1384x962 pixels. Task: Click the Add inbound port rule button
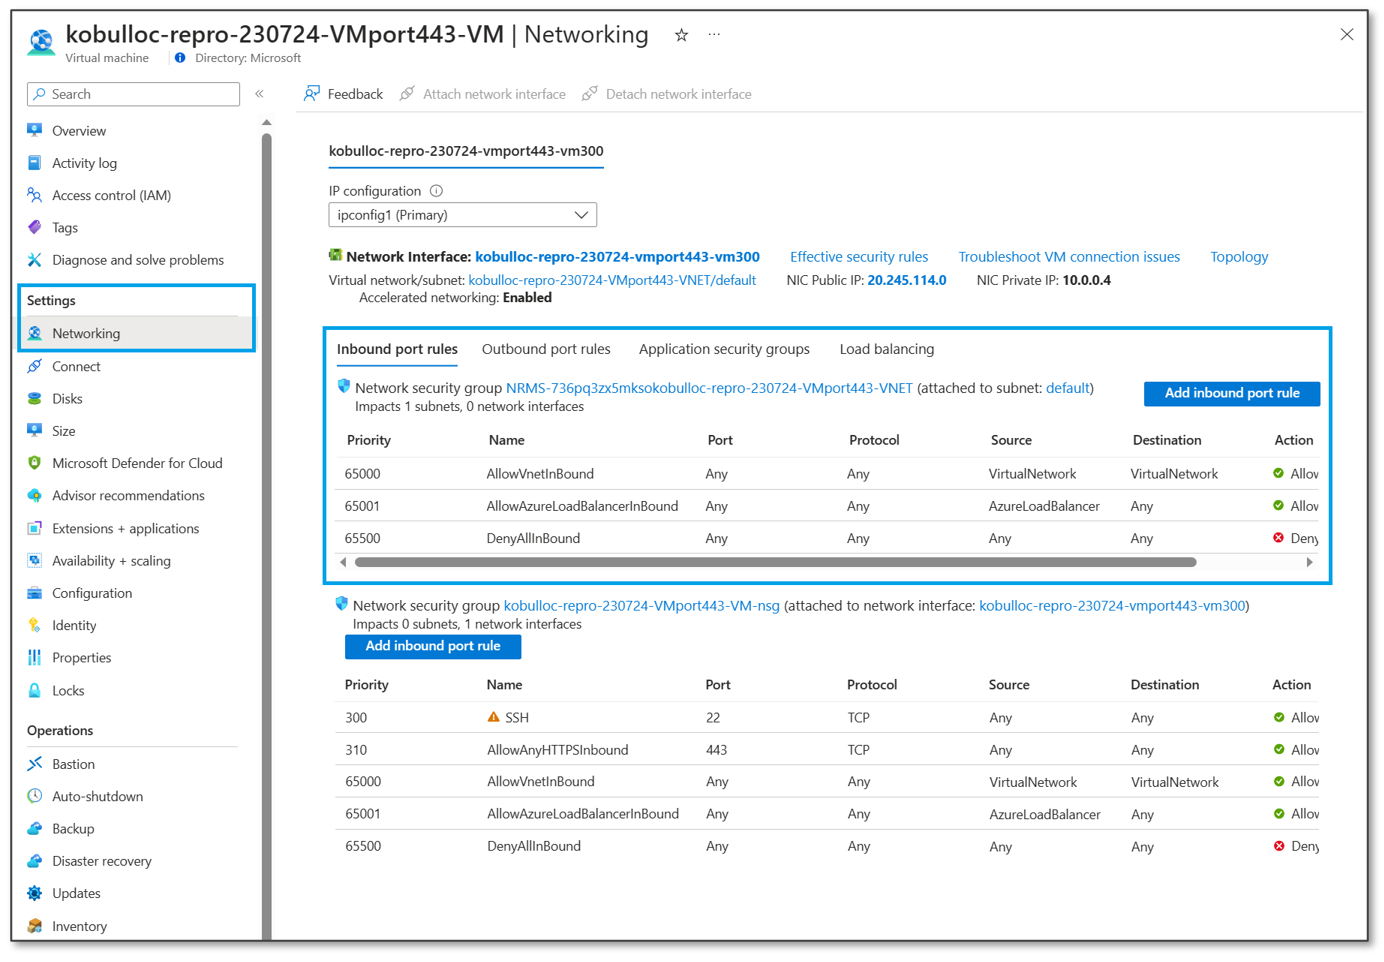pos(1231,393)
